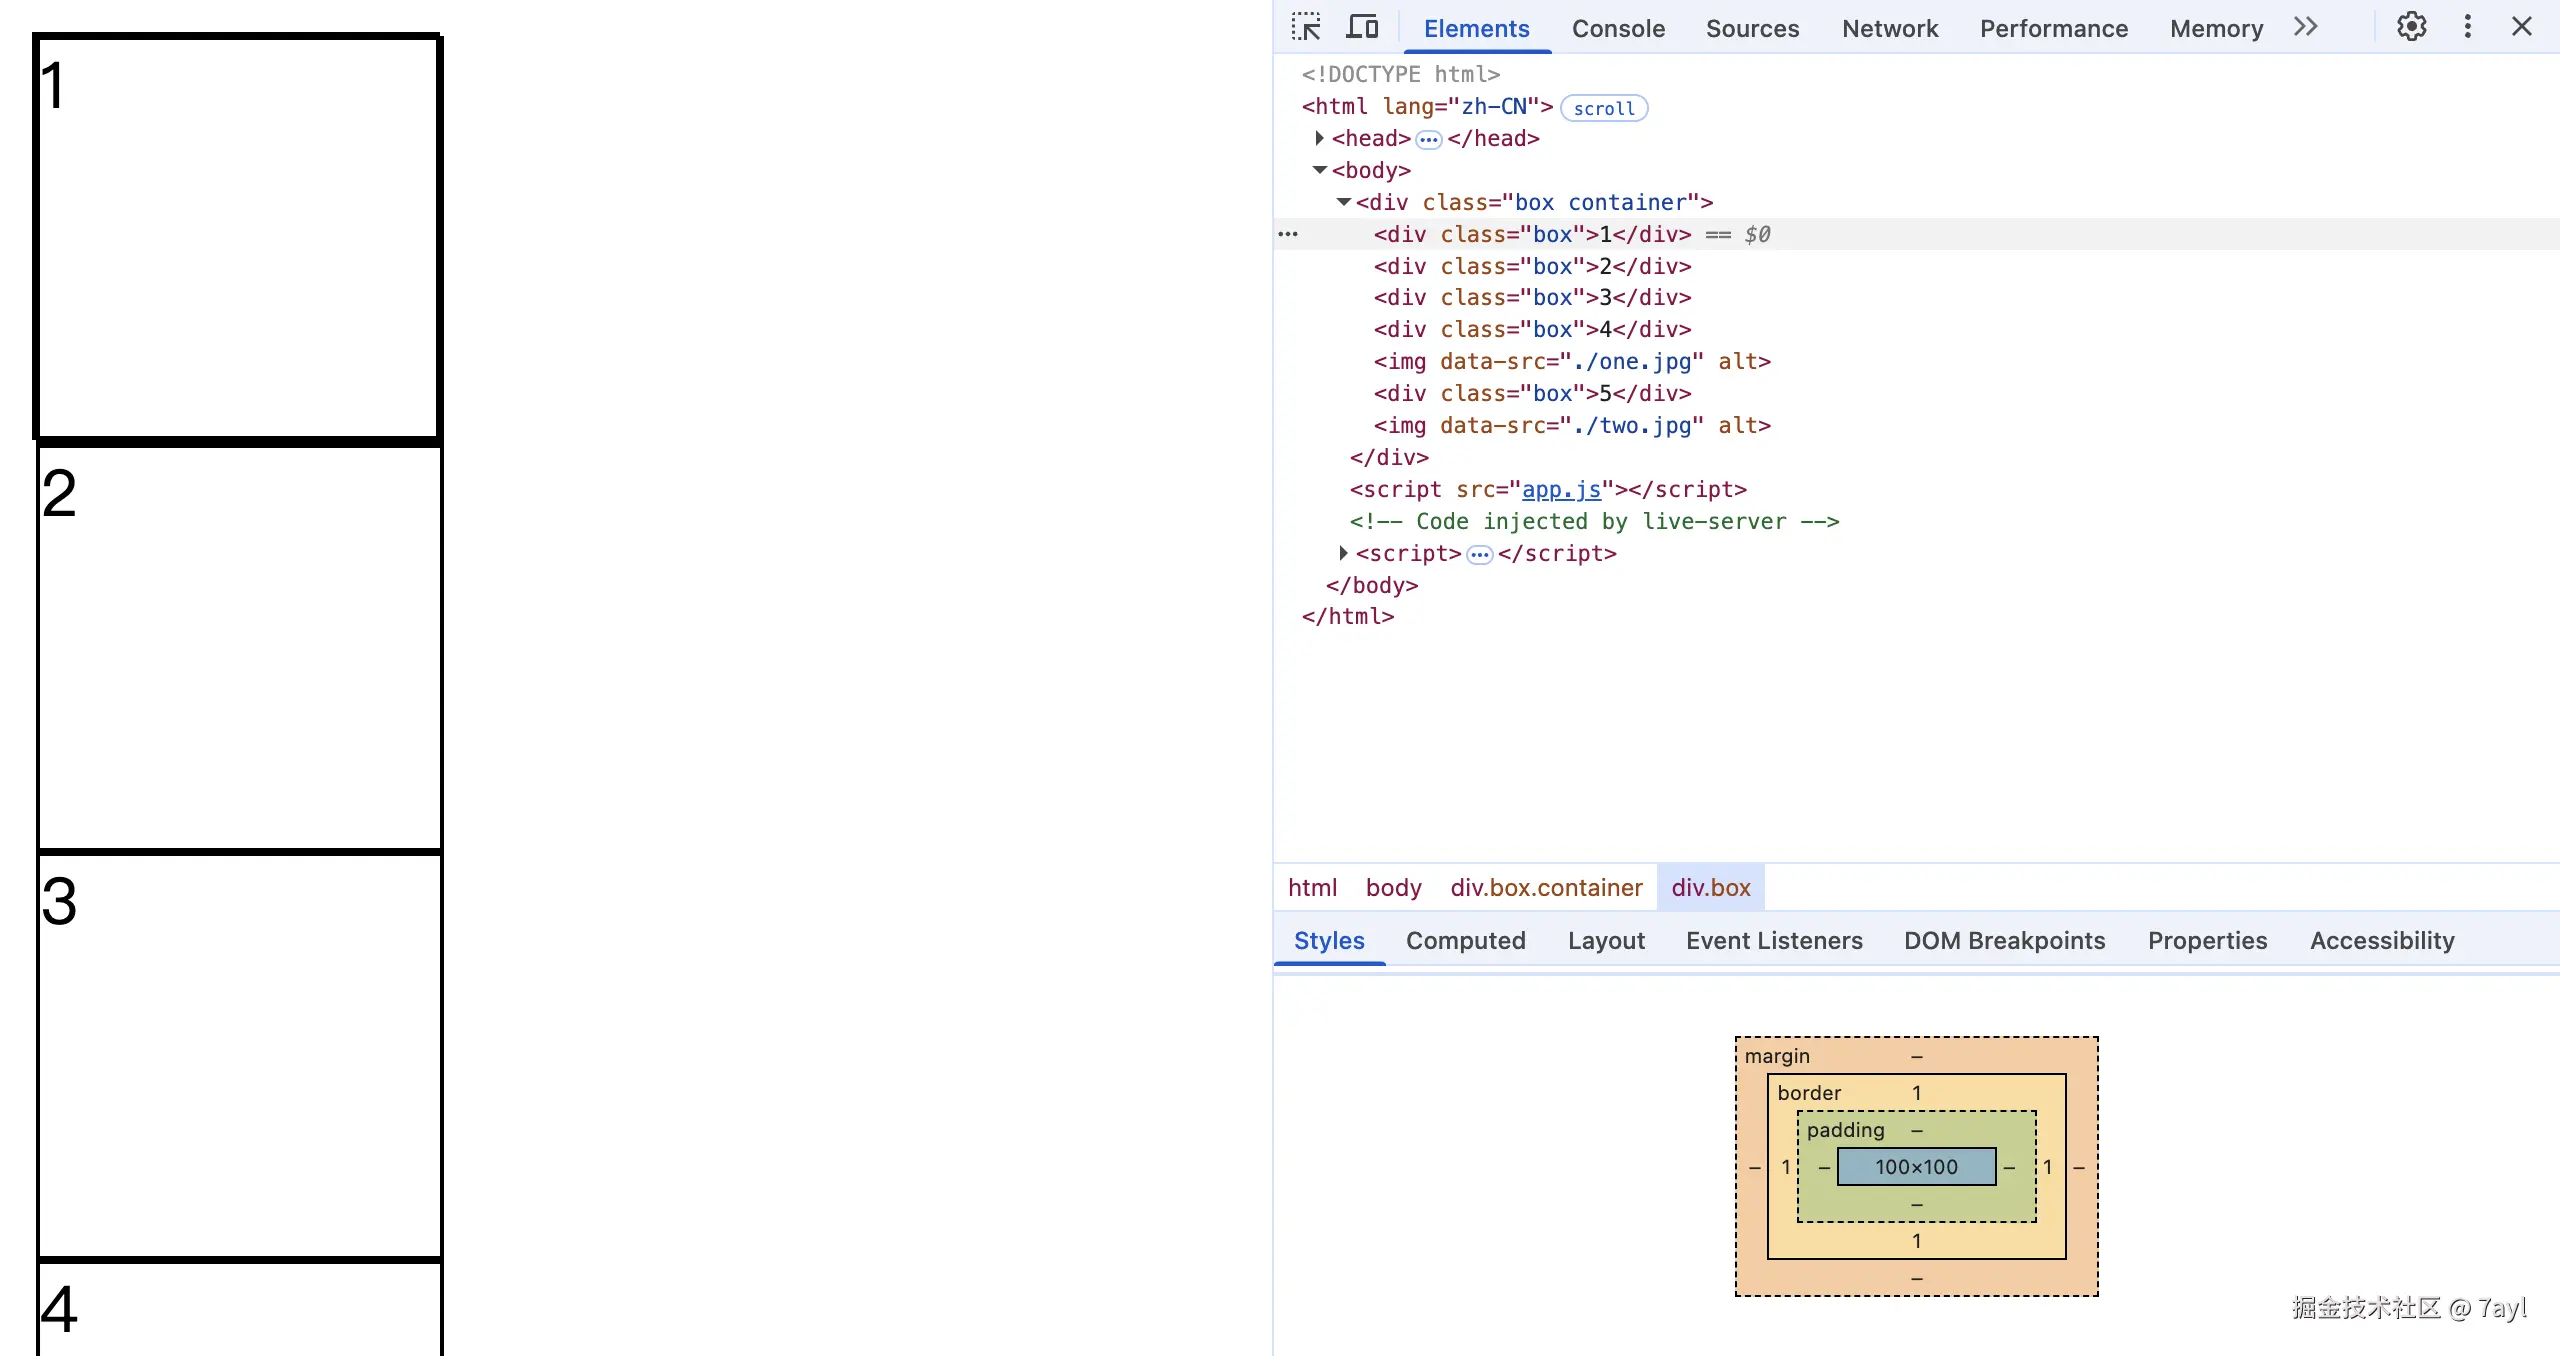The height and width of the screenshot is (1356, 2560).
Task: Expand the collapsed script element
Action: point(1343,553)
